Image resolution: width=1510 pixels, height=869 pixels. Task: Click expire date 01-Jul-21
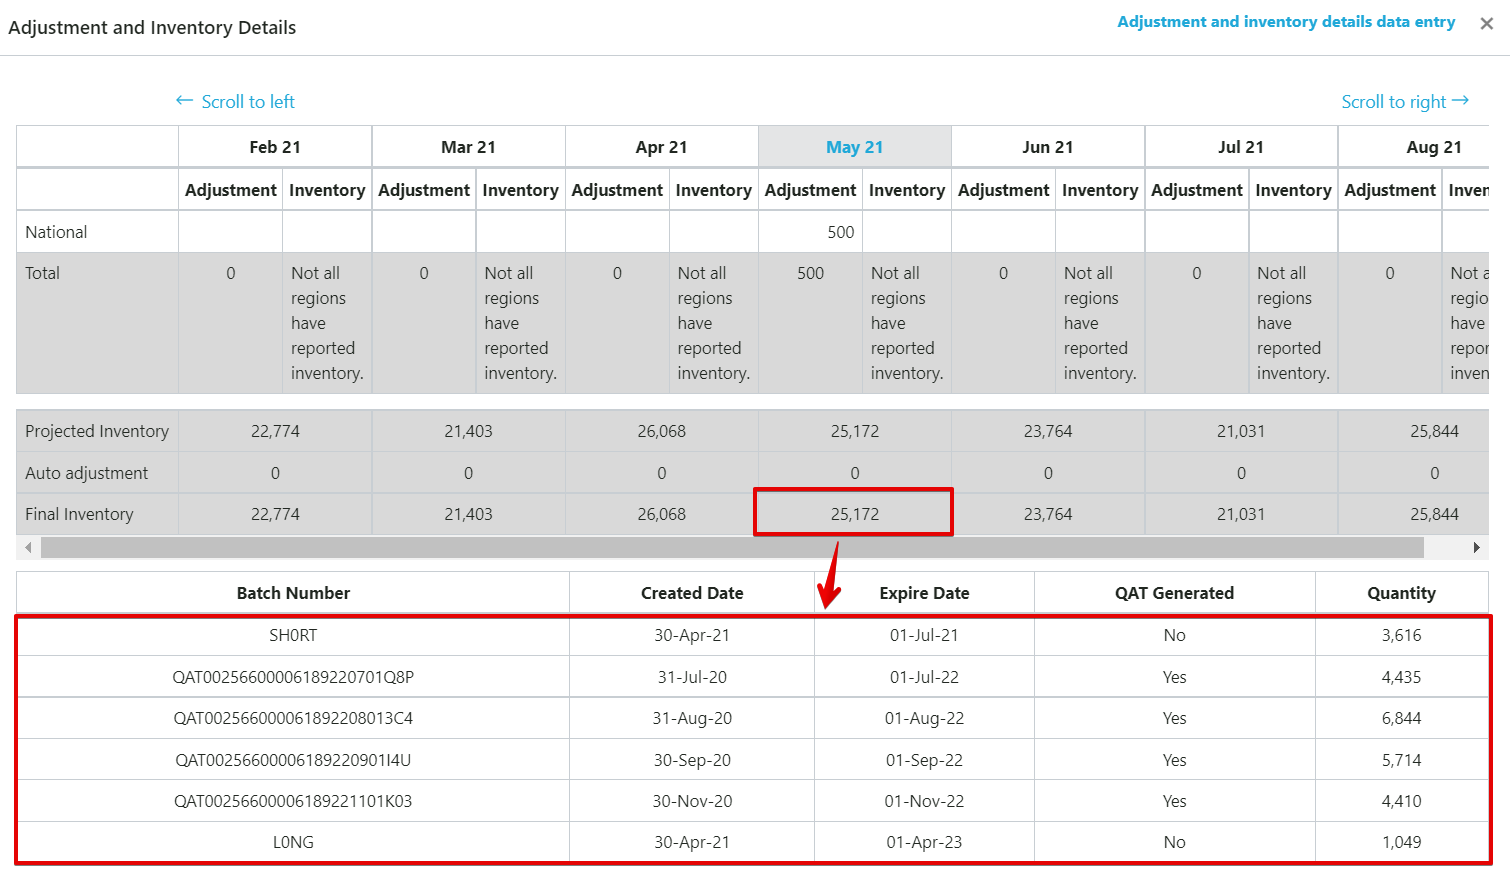coord(924,635)
